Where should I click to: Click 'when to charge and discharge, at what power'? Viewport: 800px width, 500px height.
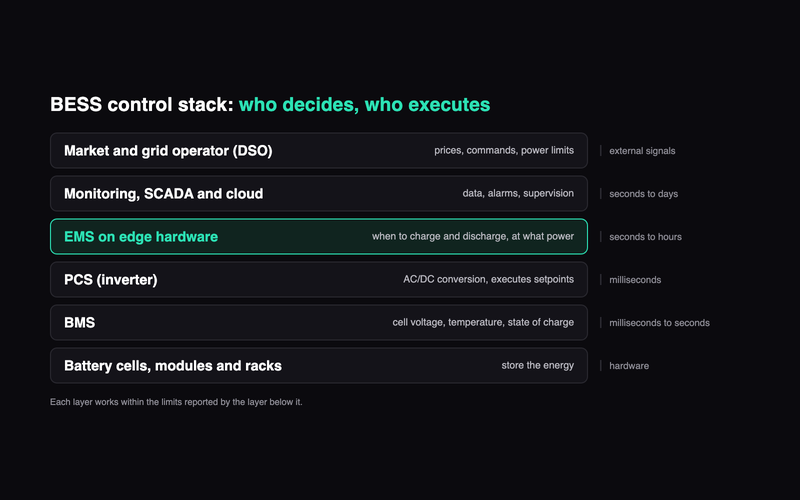(x=472, y=236)
